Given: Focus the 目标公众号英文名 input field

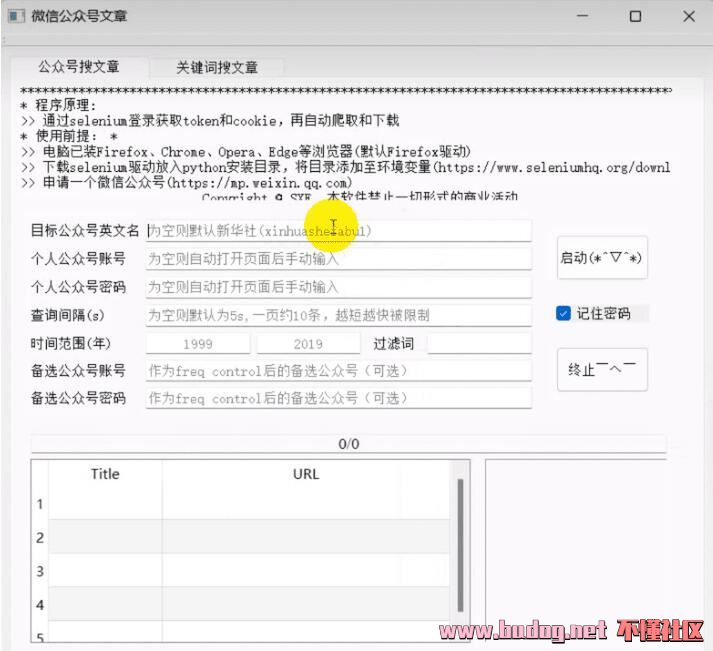Looking at the screenshot, I should coord(338,230).
